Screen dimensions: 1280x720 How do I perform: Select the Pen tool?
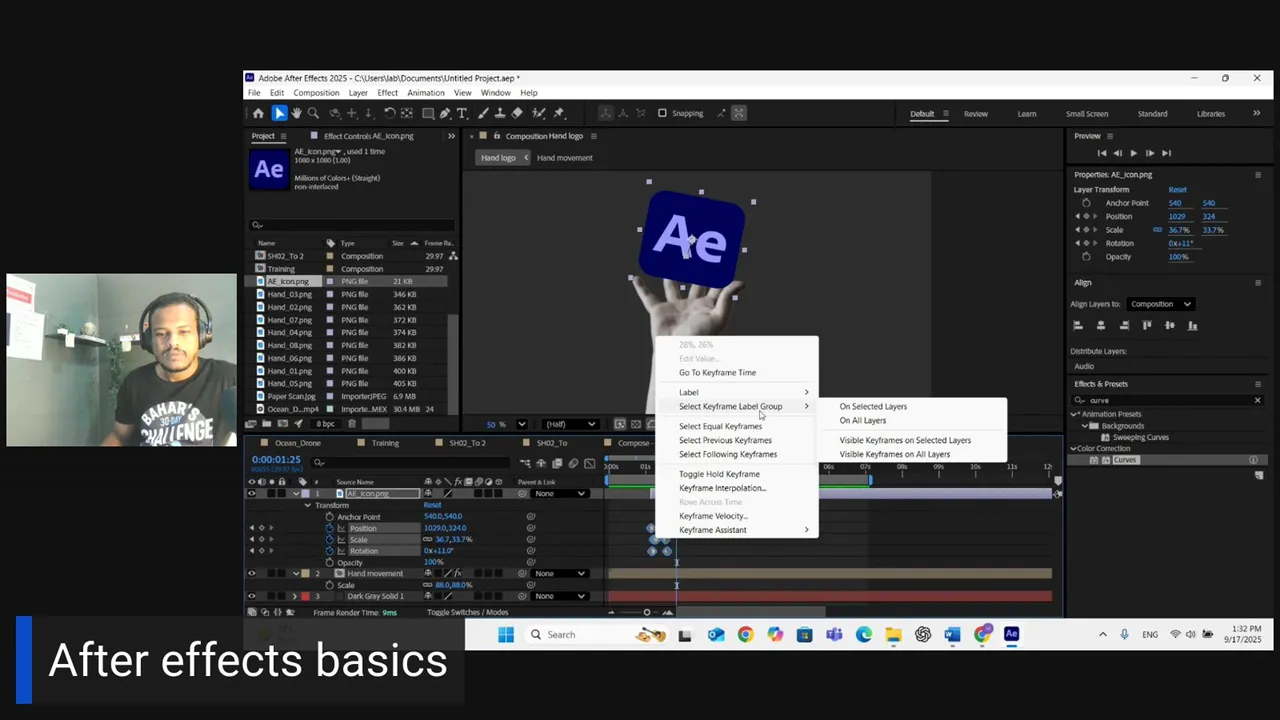coord(446,113)
